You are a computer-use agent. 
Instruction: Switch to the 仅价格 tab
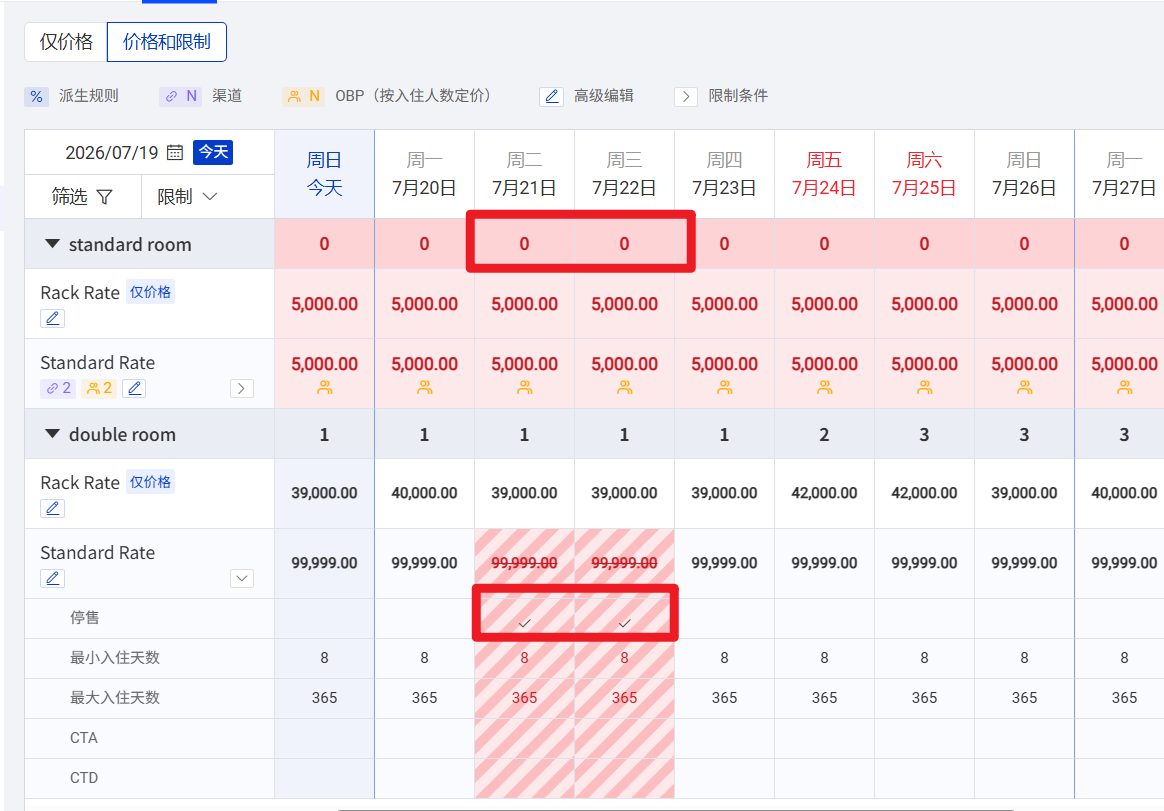click(66, 42)
